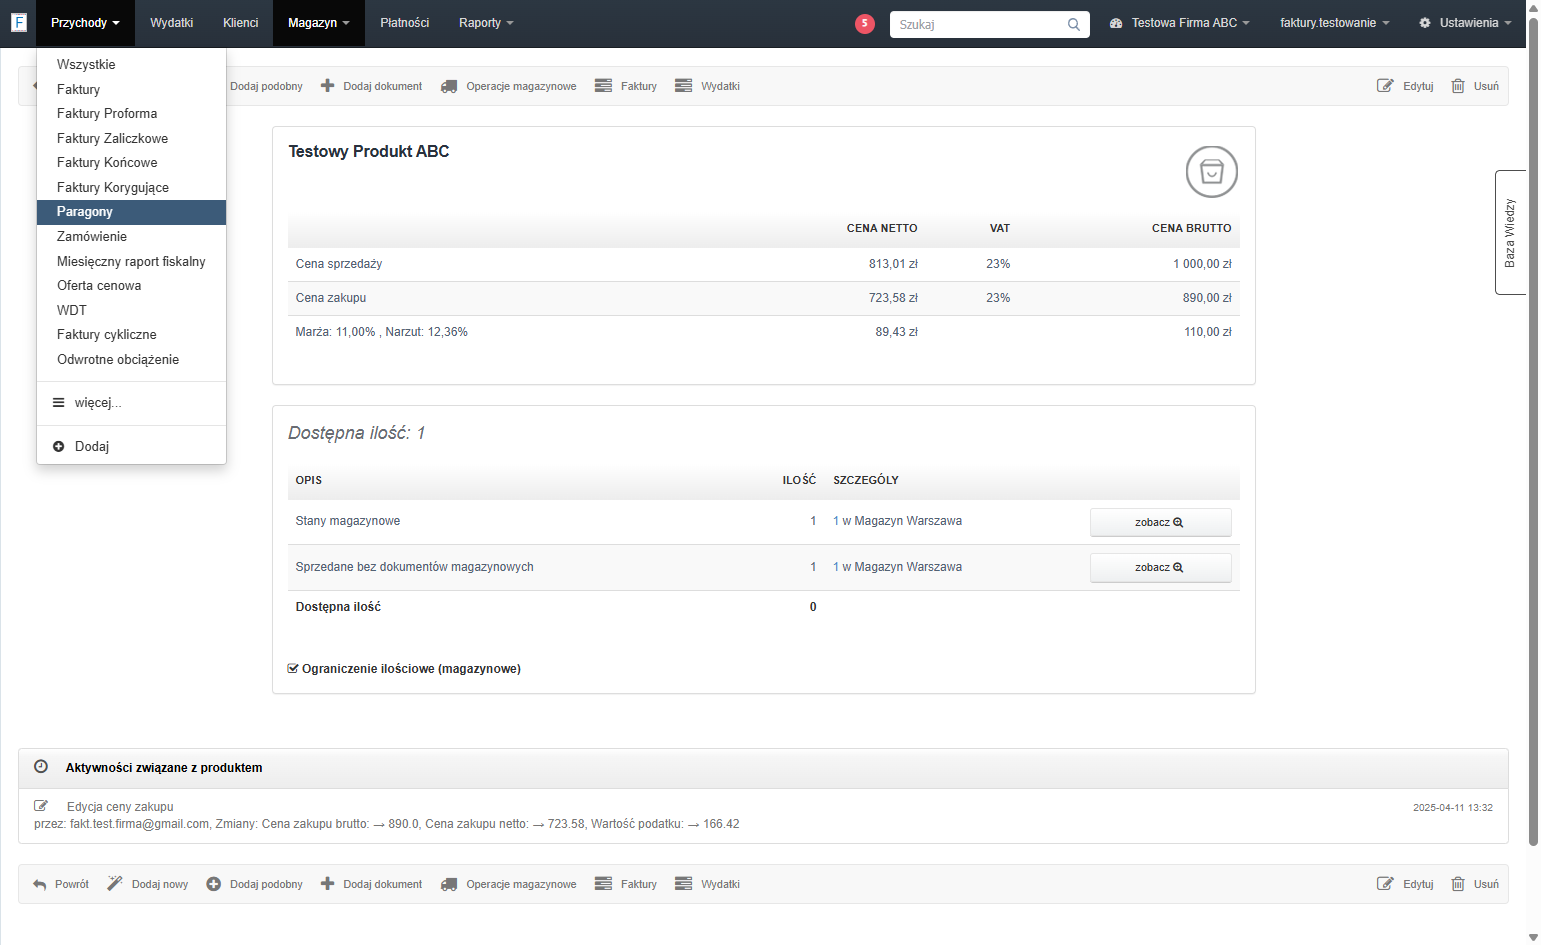The width and height of the screenshot is (1541, 945).
Task: Open Płatności in the top navigation
Action: pos(405,23)
